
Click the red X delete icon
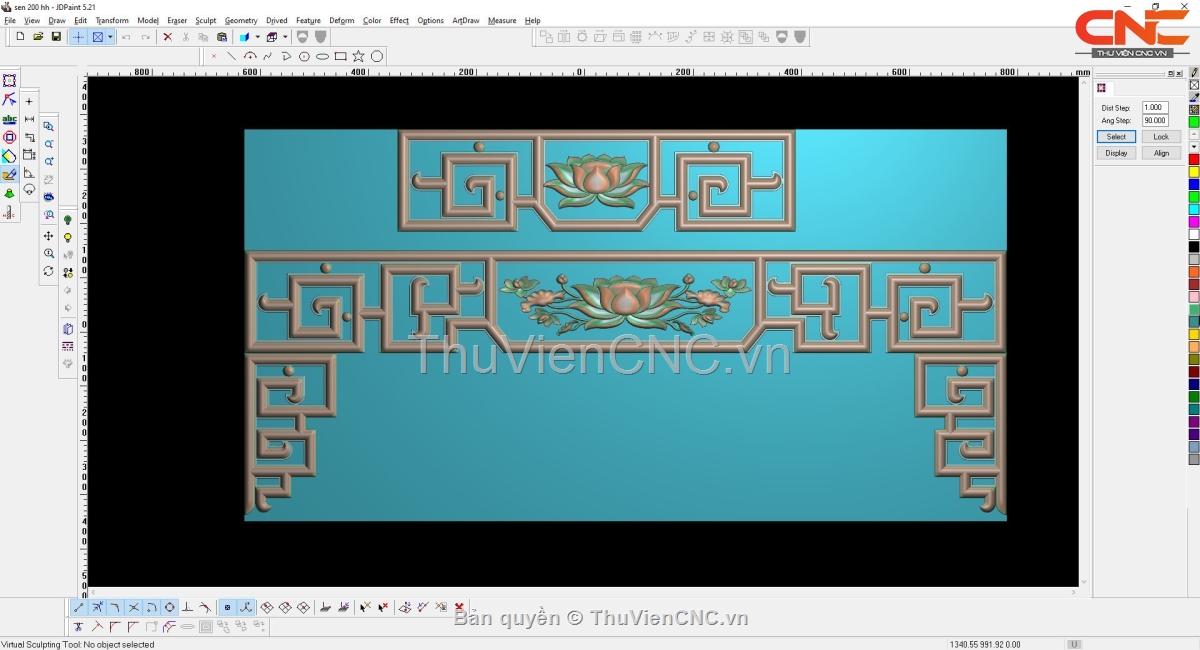click(167, 37)
